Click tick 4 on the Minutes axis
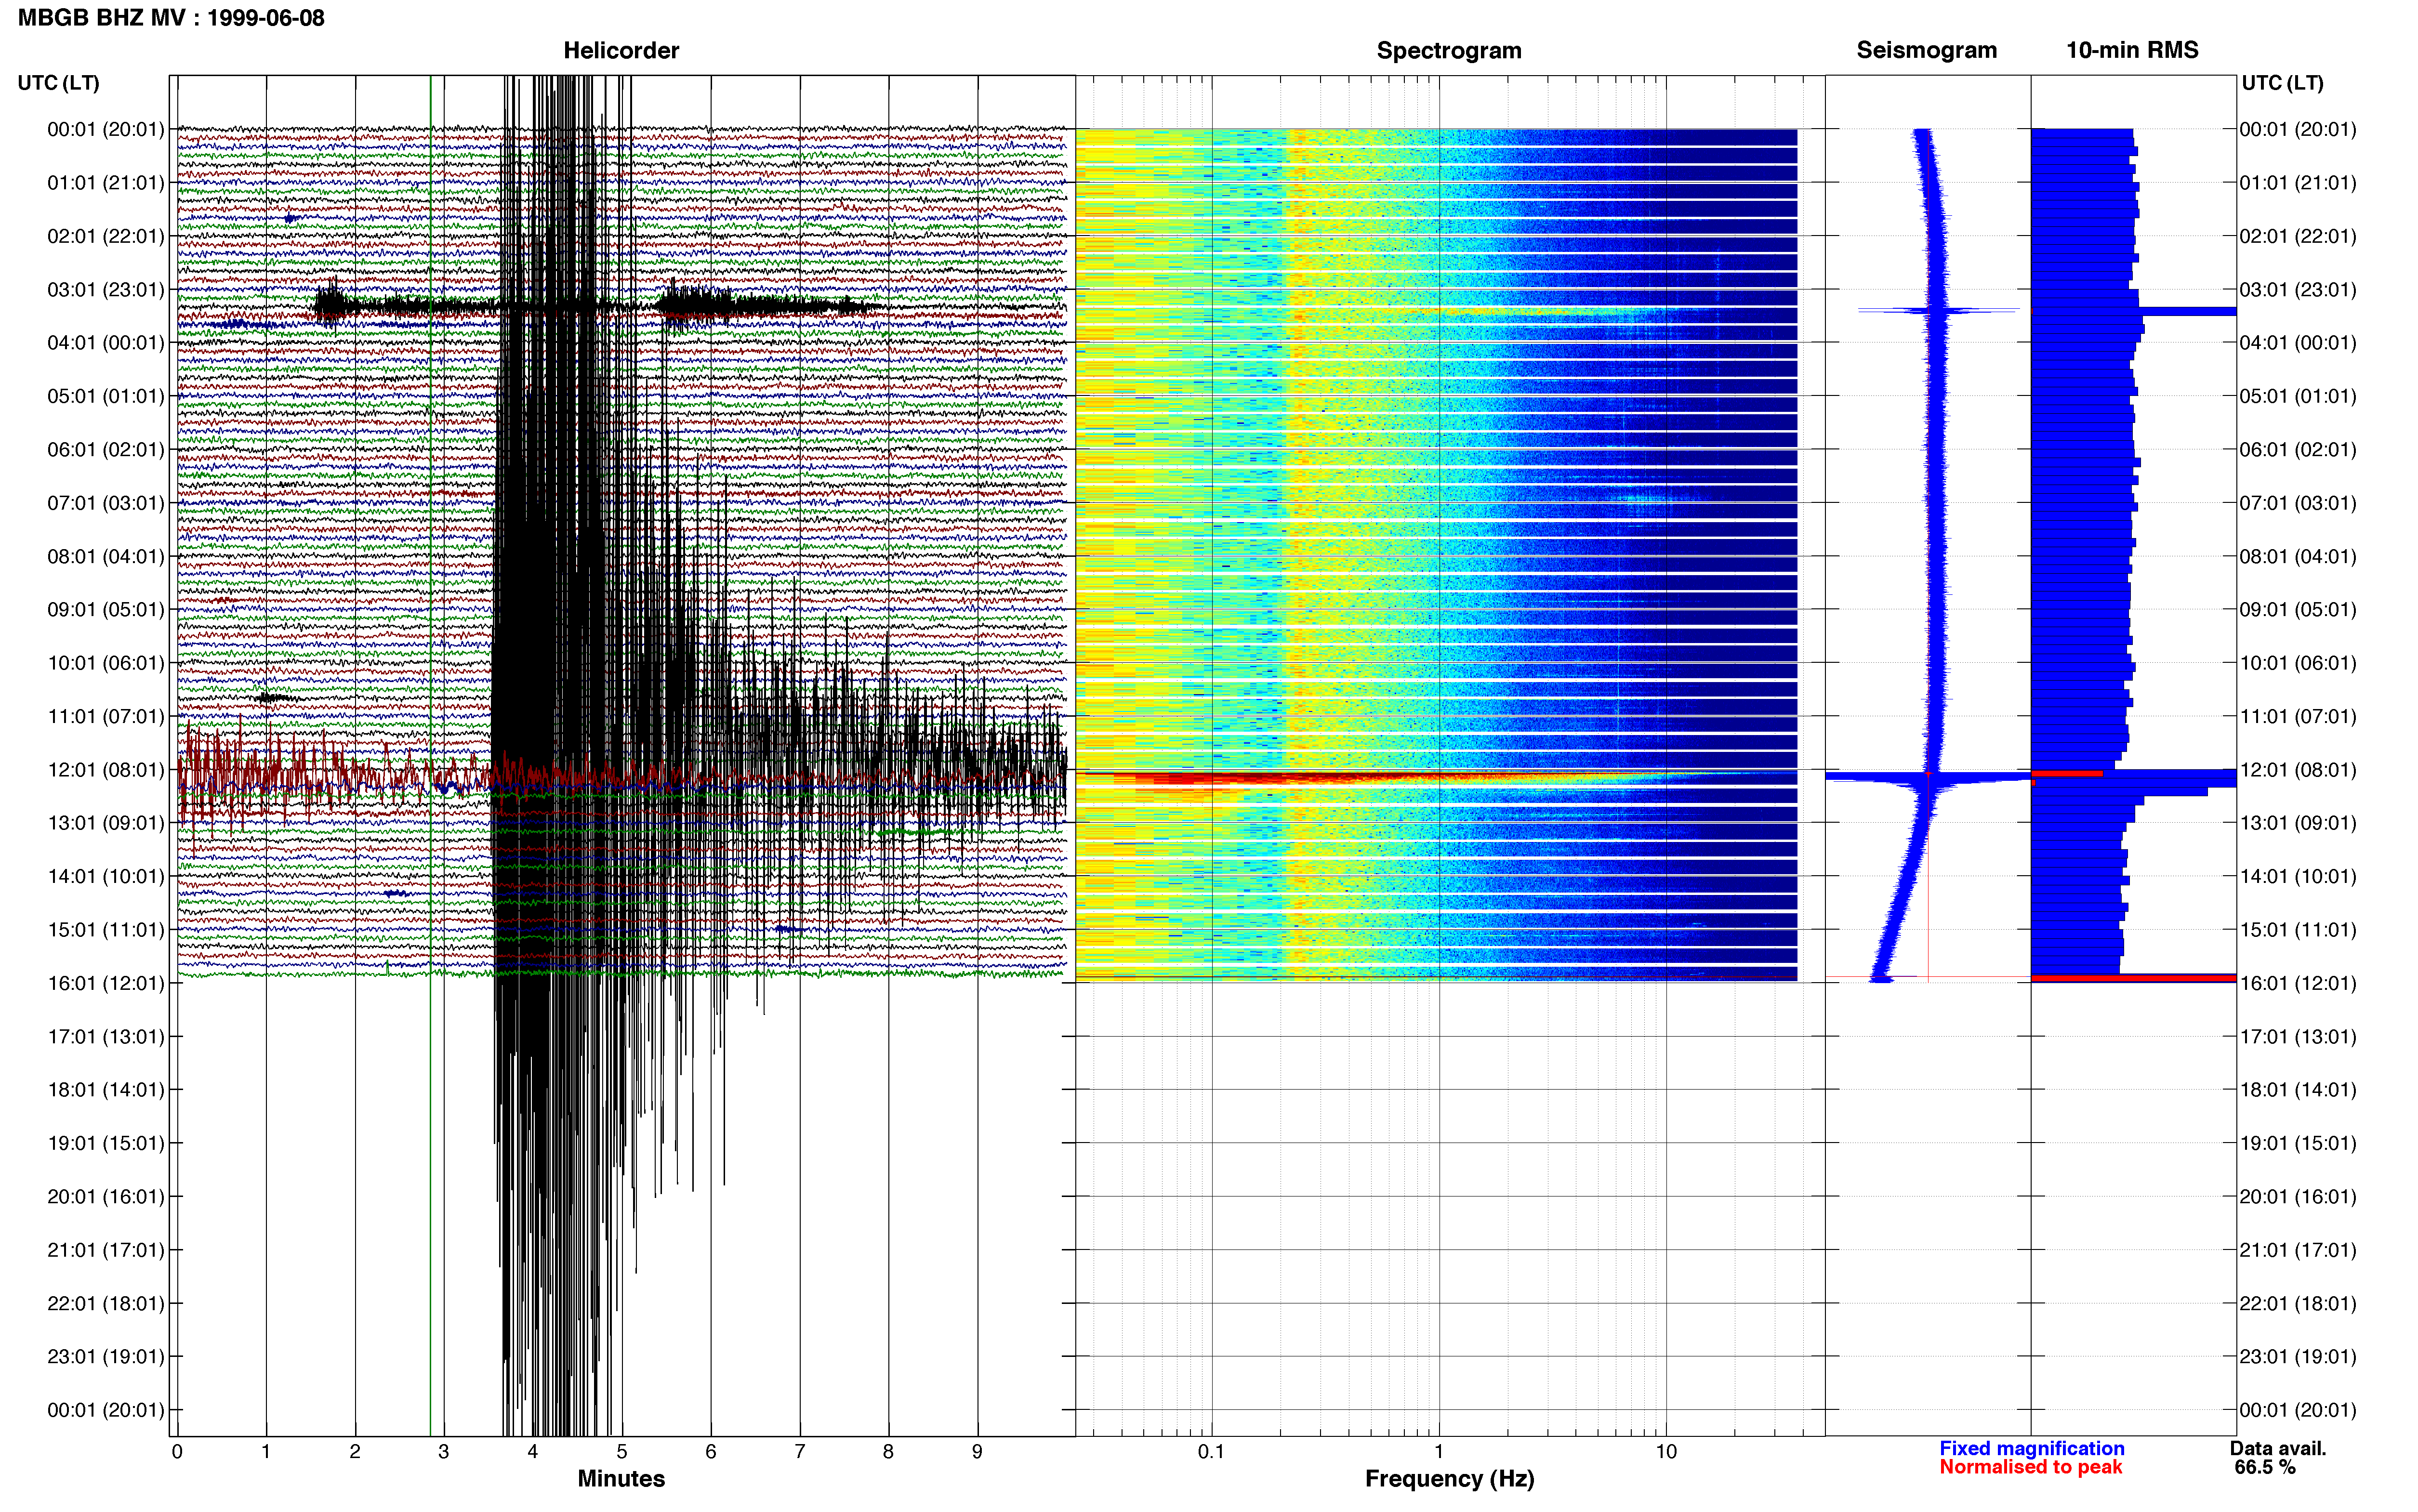Screen dimensions: 2418x1512 point(533,1452)
